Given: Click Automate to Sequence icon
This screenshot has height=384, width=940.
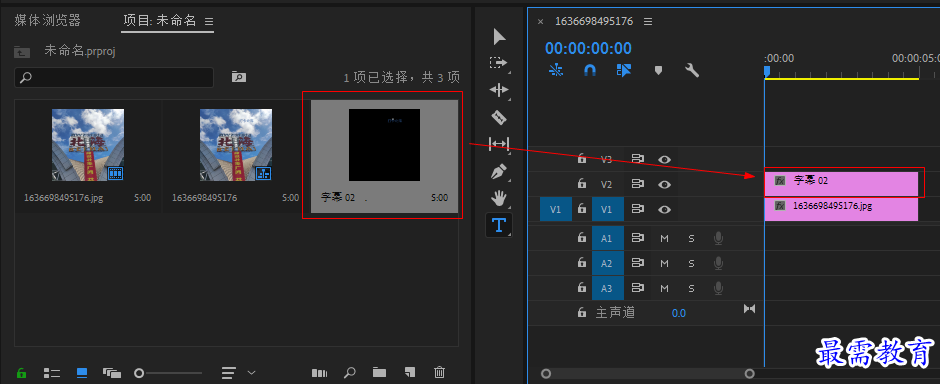Looking at the screenshot, I should click(x=320, y=373).
